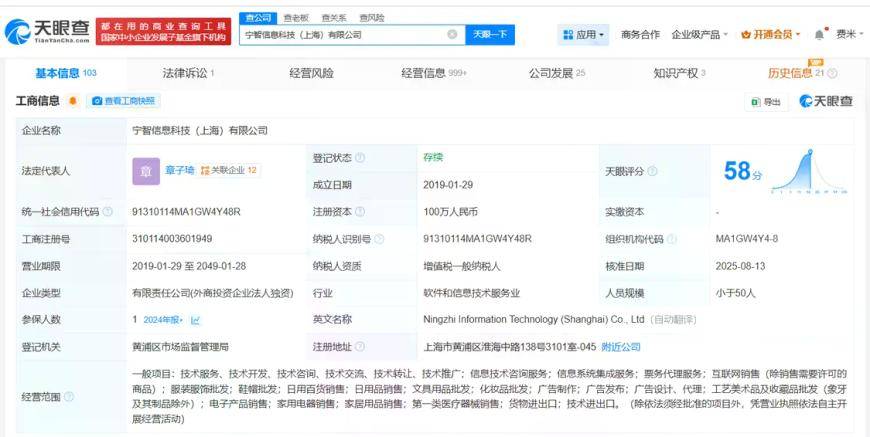Click the 软件和信息技术服务业 industry value
The image size is (870, 437).
[x=472, y=293]
